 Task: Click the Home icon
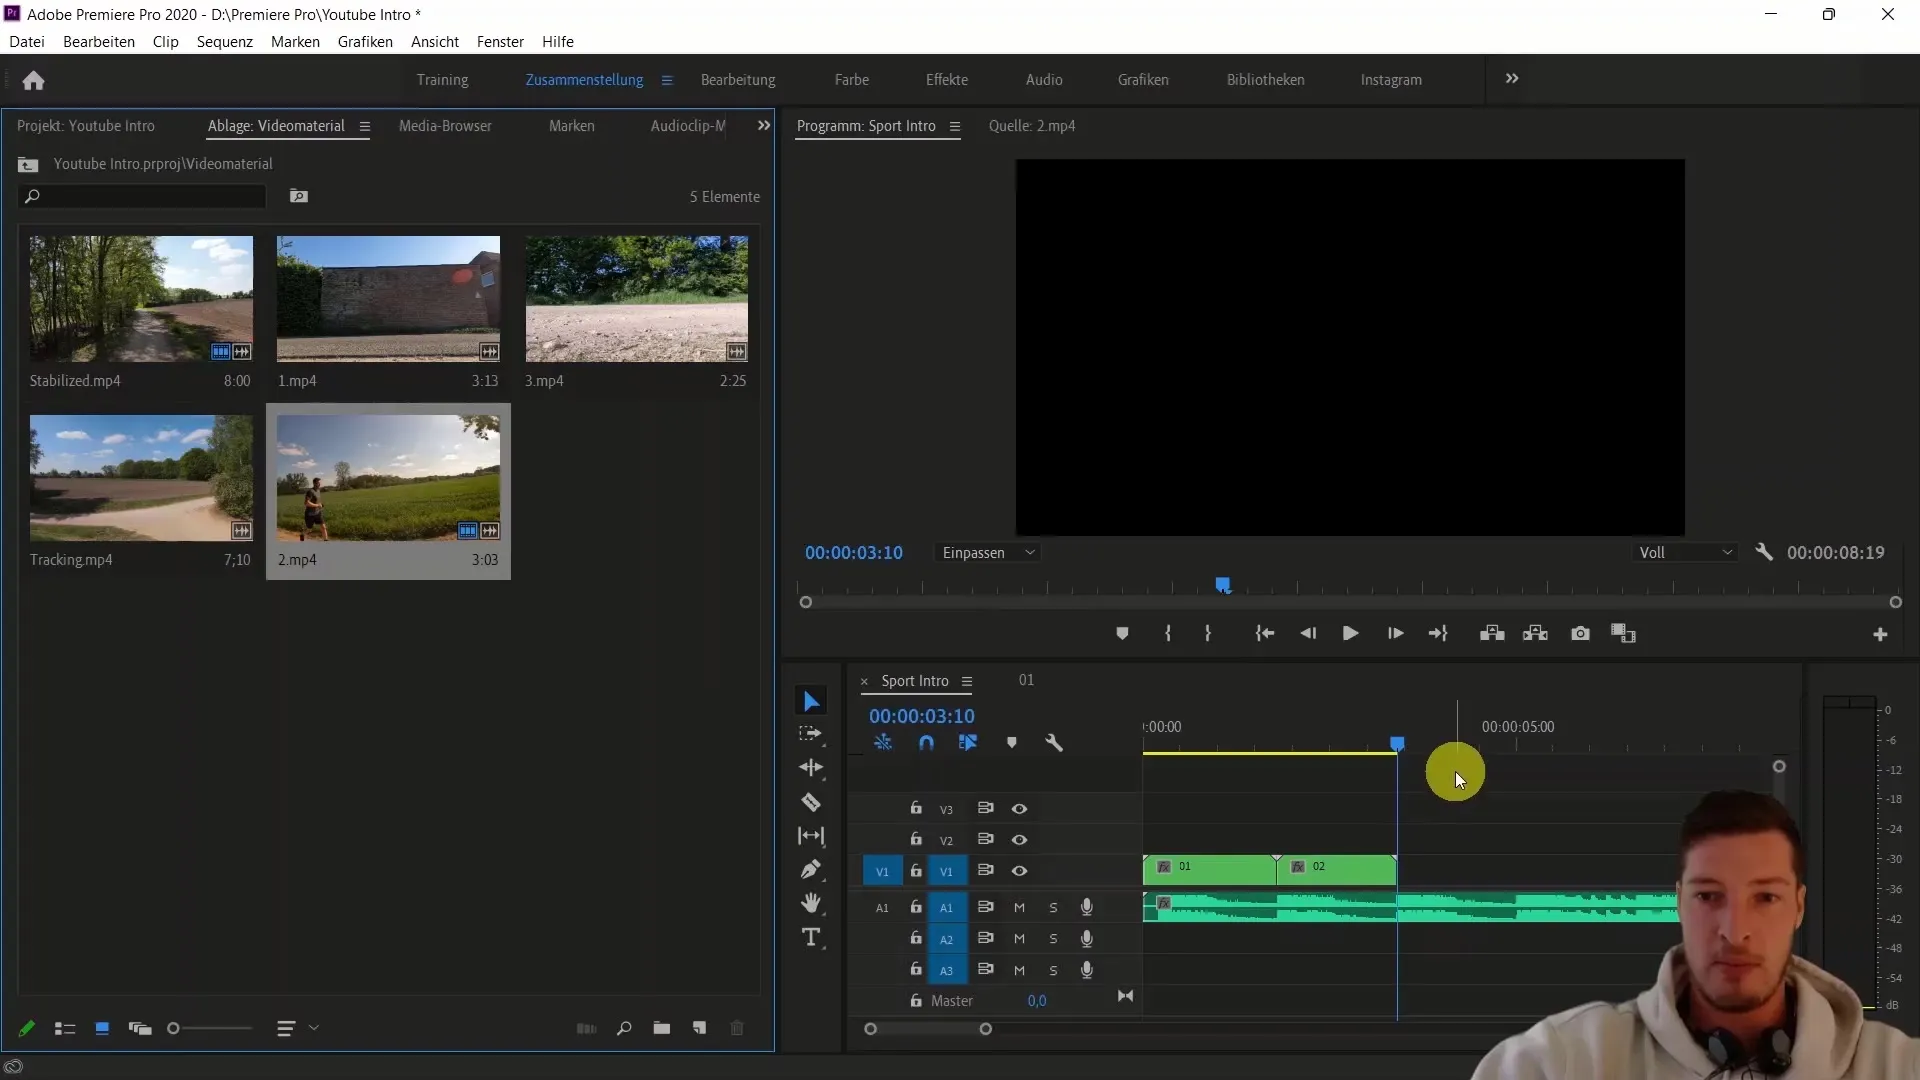[33, 80]
